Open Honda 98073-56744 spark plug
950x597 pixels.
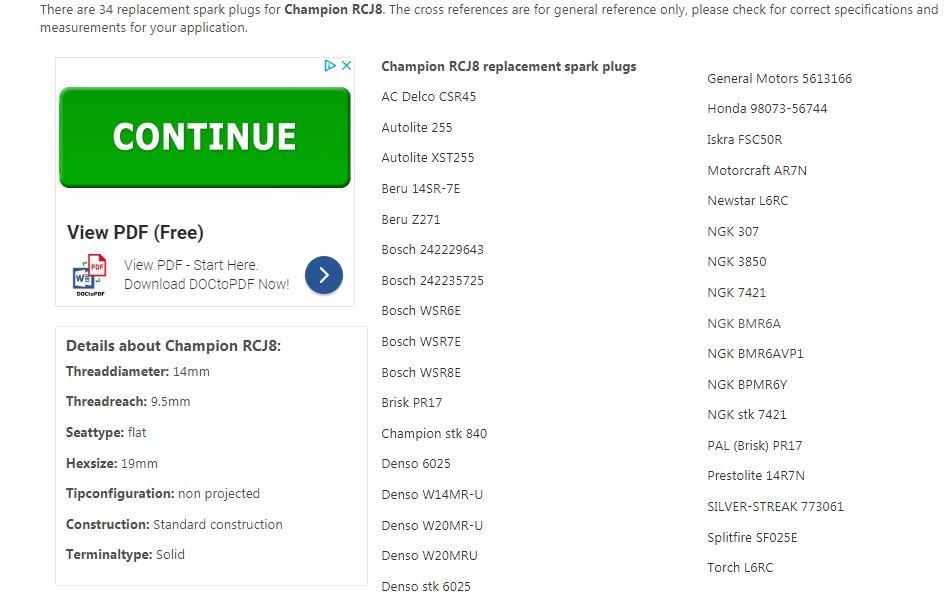[x=767, y=109]
